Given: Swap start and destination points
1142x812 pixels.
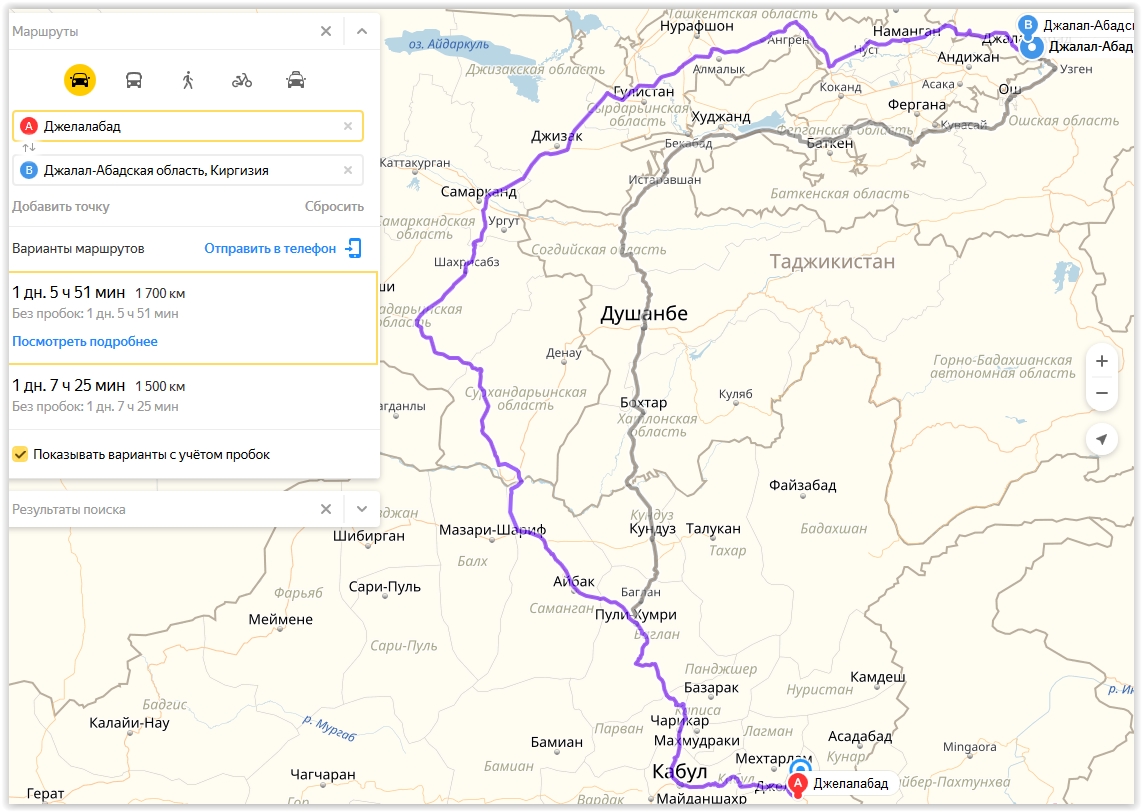Looking at the screenshot, I should (x=28, y=148).
